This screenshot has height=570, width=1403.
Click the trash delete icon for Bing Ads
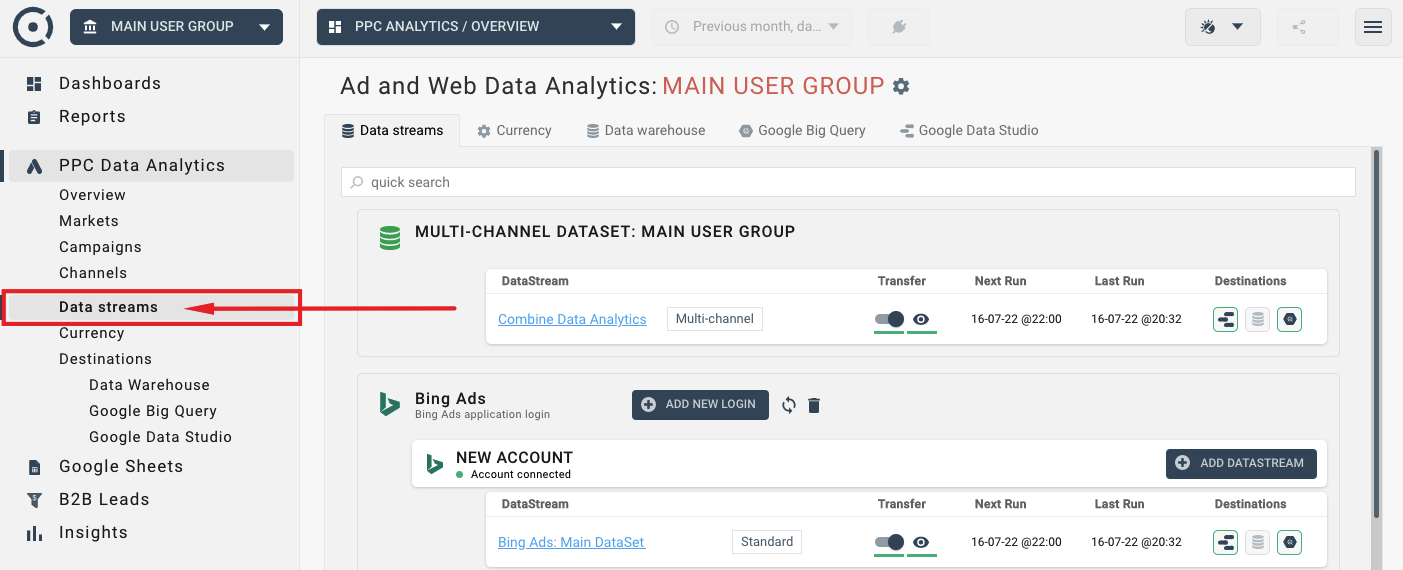coord(814,405)
